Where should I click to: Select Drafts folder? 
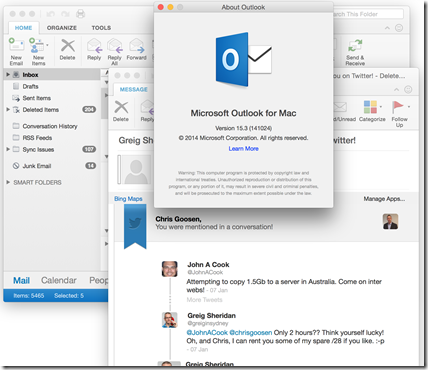coord(53,86)
